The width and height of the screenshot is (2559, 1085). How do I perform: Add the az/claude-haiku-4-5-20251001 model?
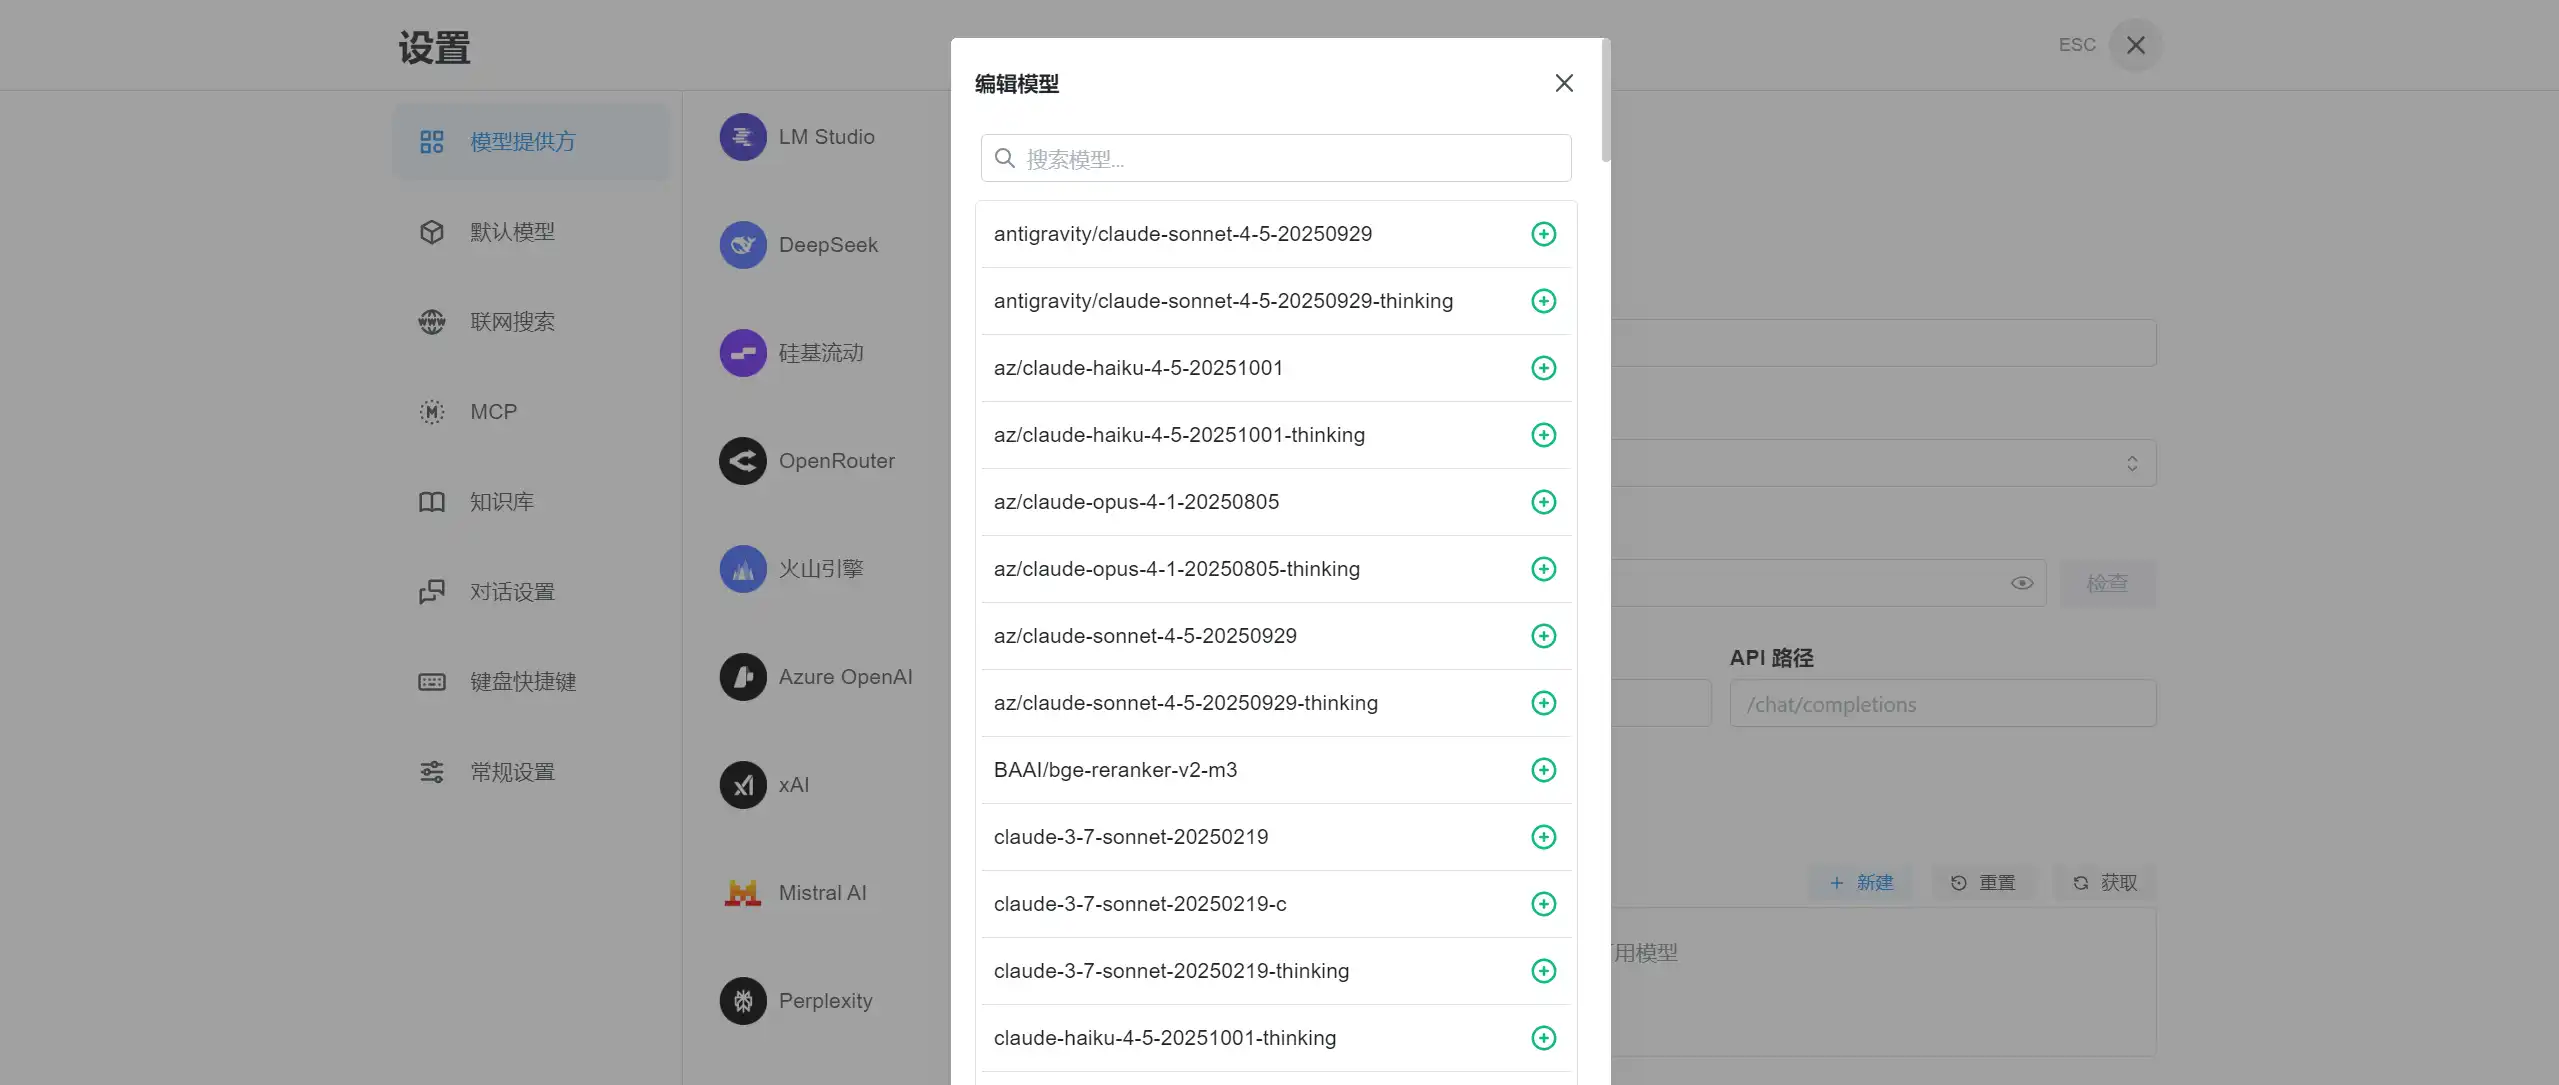coord(1543,368)
